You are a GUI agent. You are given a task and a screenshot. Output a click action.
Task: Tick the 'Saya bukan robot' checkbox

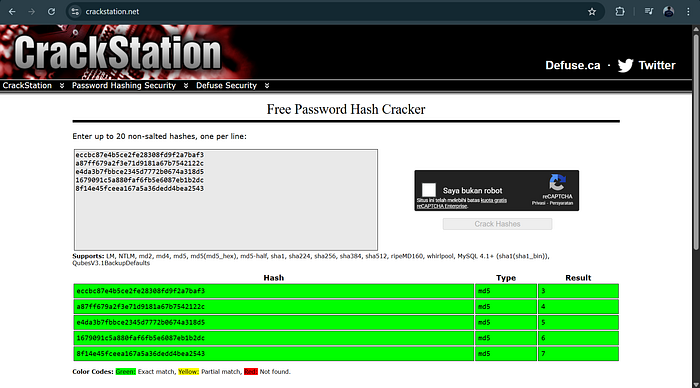pos(429,190)
